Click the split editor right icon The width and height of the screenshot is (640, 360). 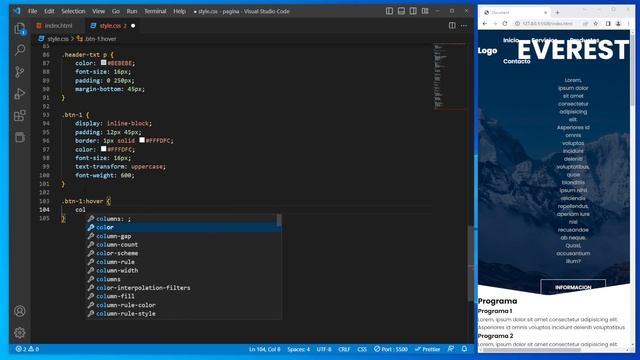(452, 25)
